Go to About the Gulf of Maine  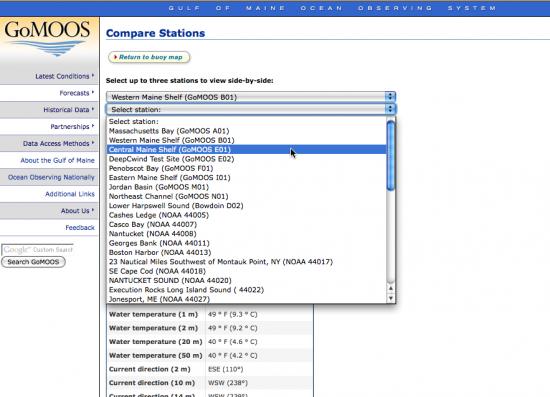tap(58, 160)
